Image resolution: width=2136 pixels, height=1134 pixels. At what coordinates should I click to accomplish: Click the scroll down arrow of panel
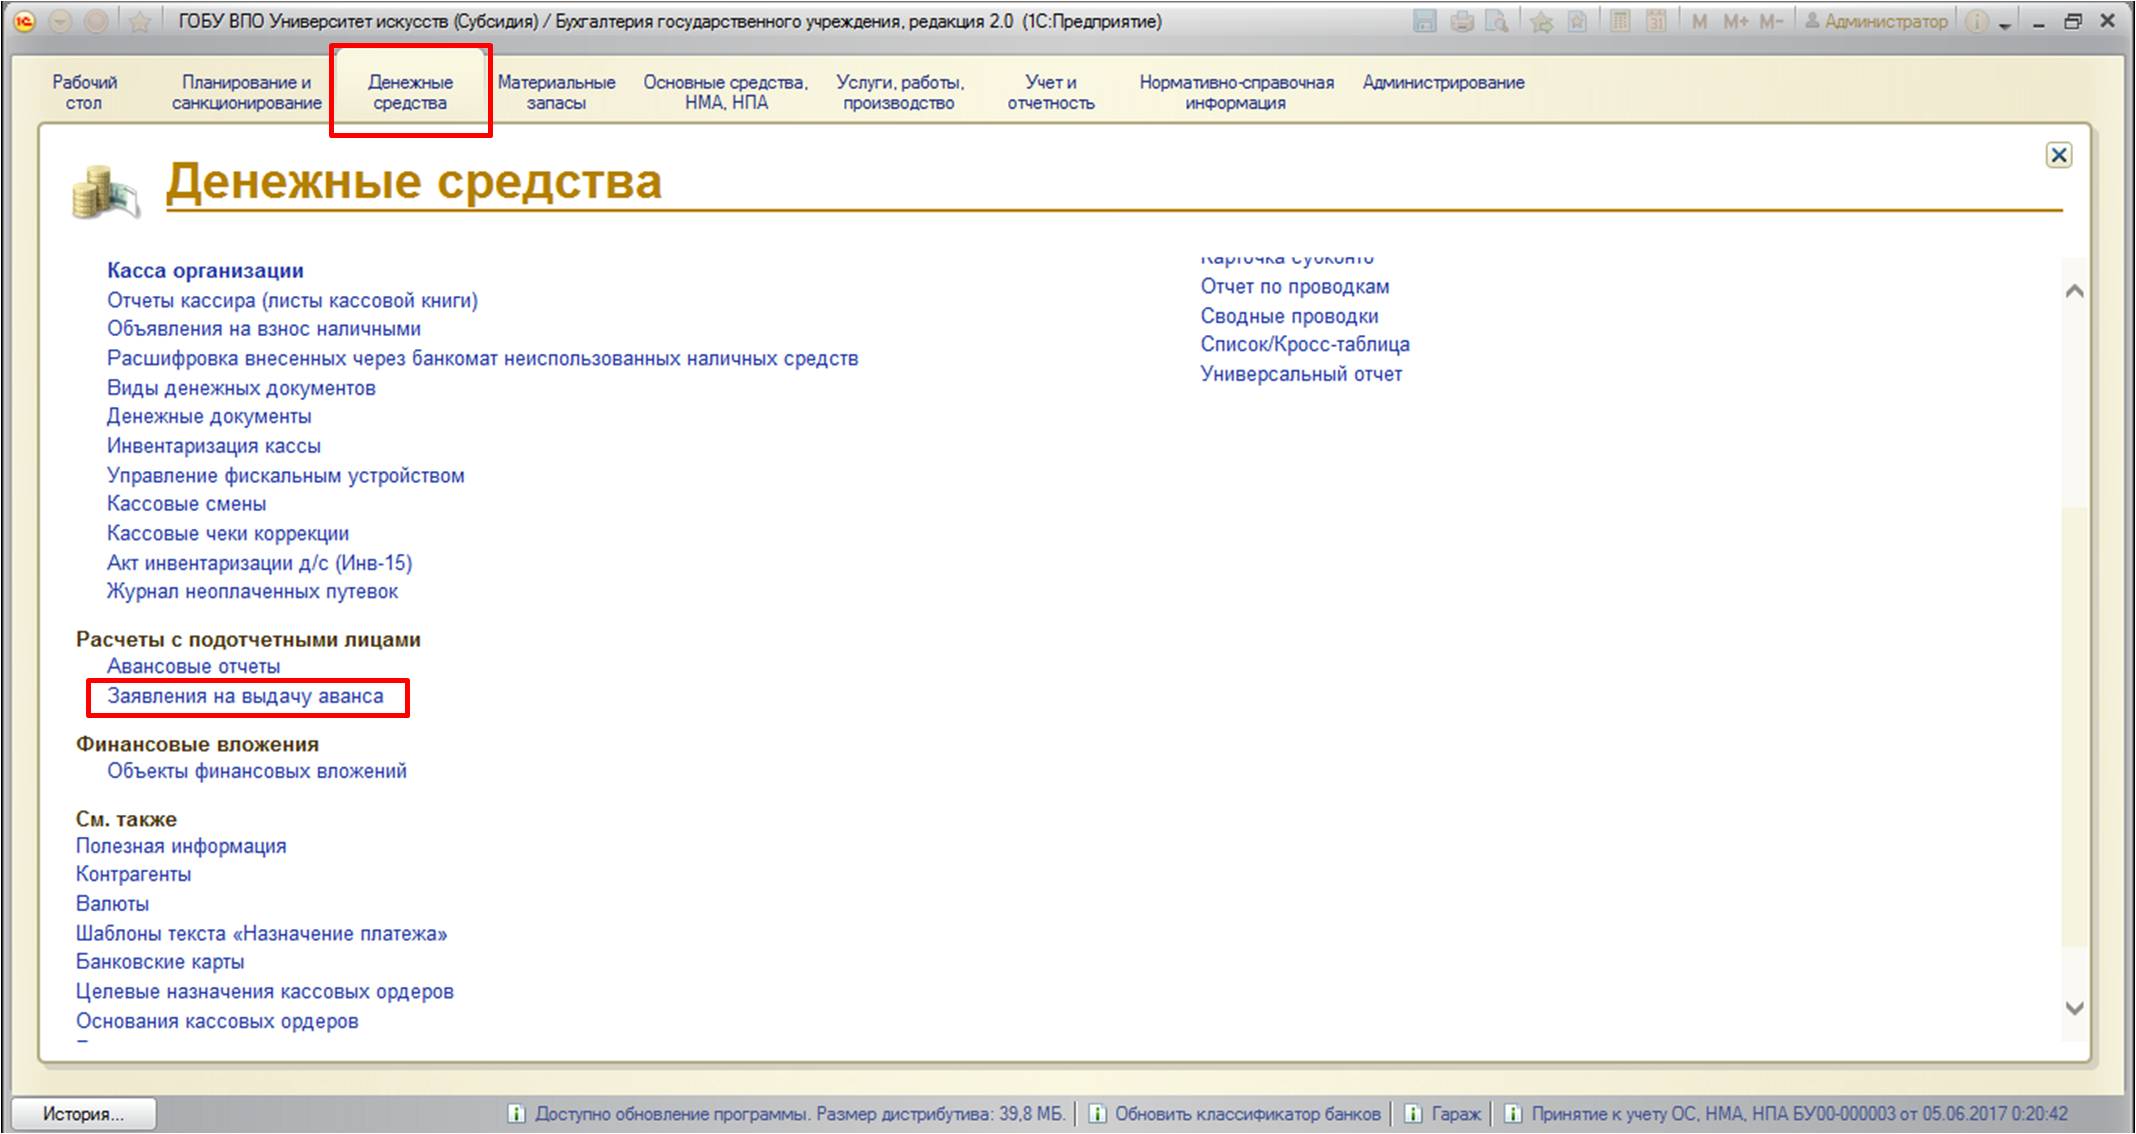tap(2074, 1008)
